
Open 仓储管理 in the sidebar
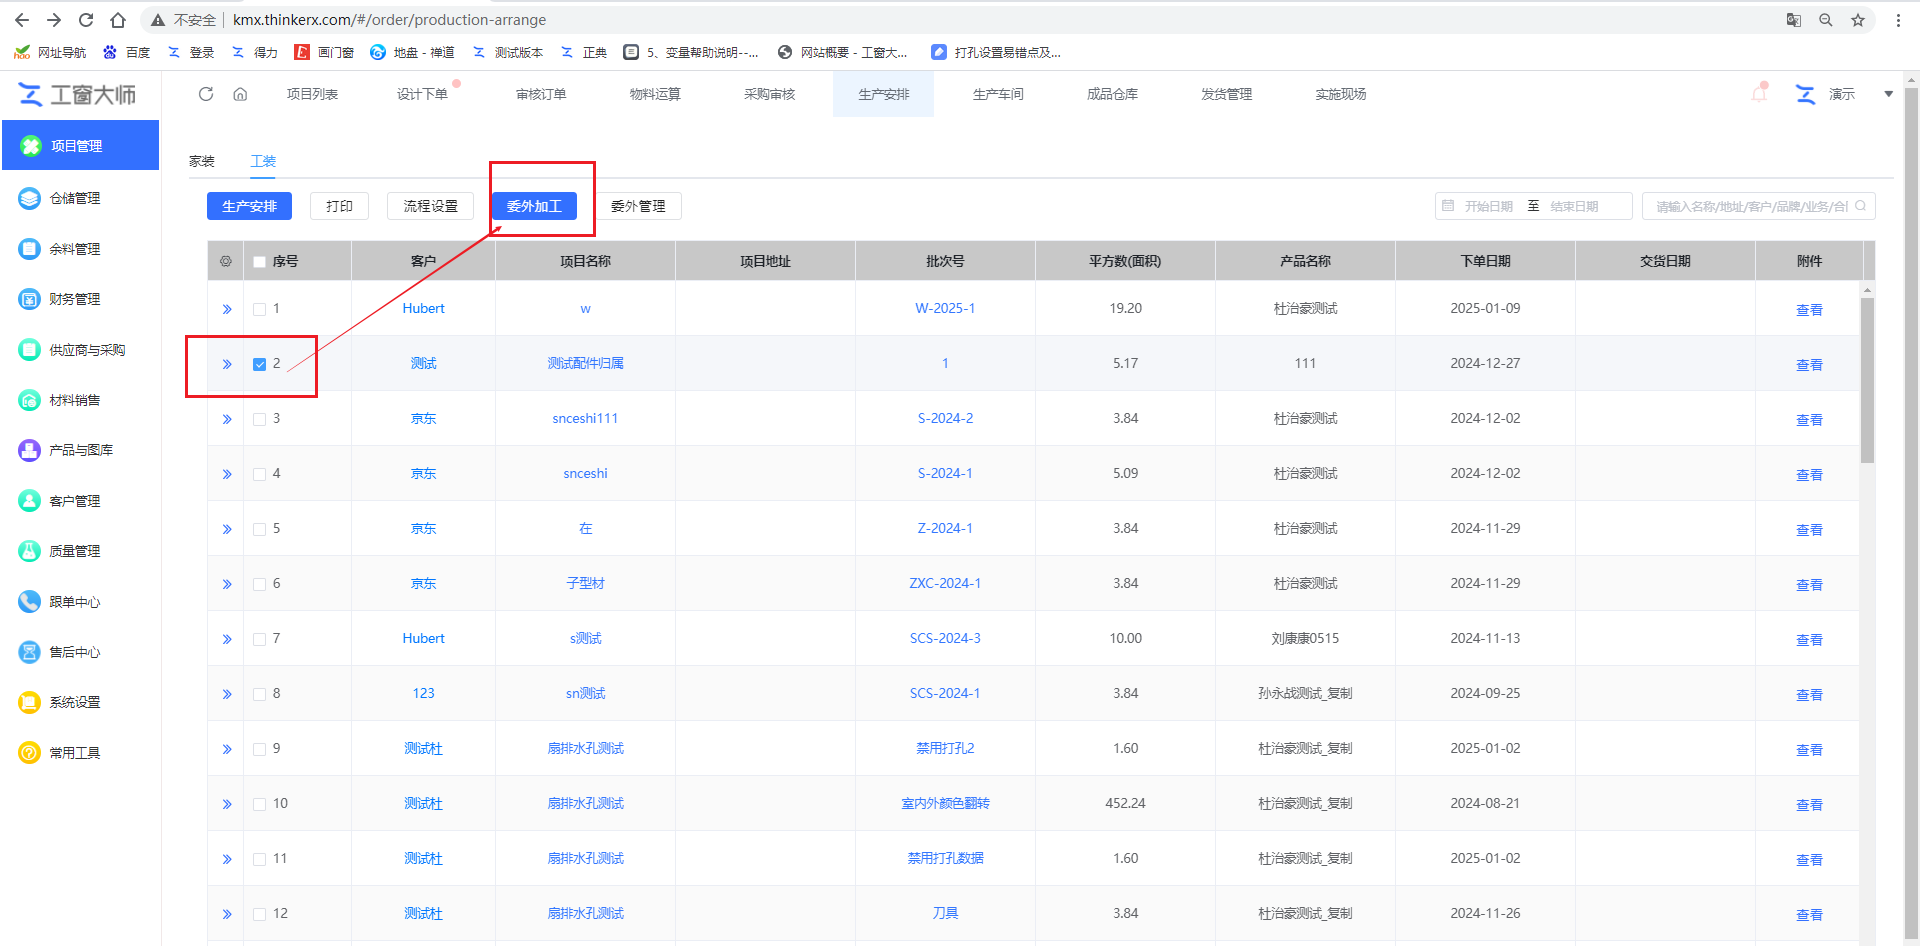75,198
